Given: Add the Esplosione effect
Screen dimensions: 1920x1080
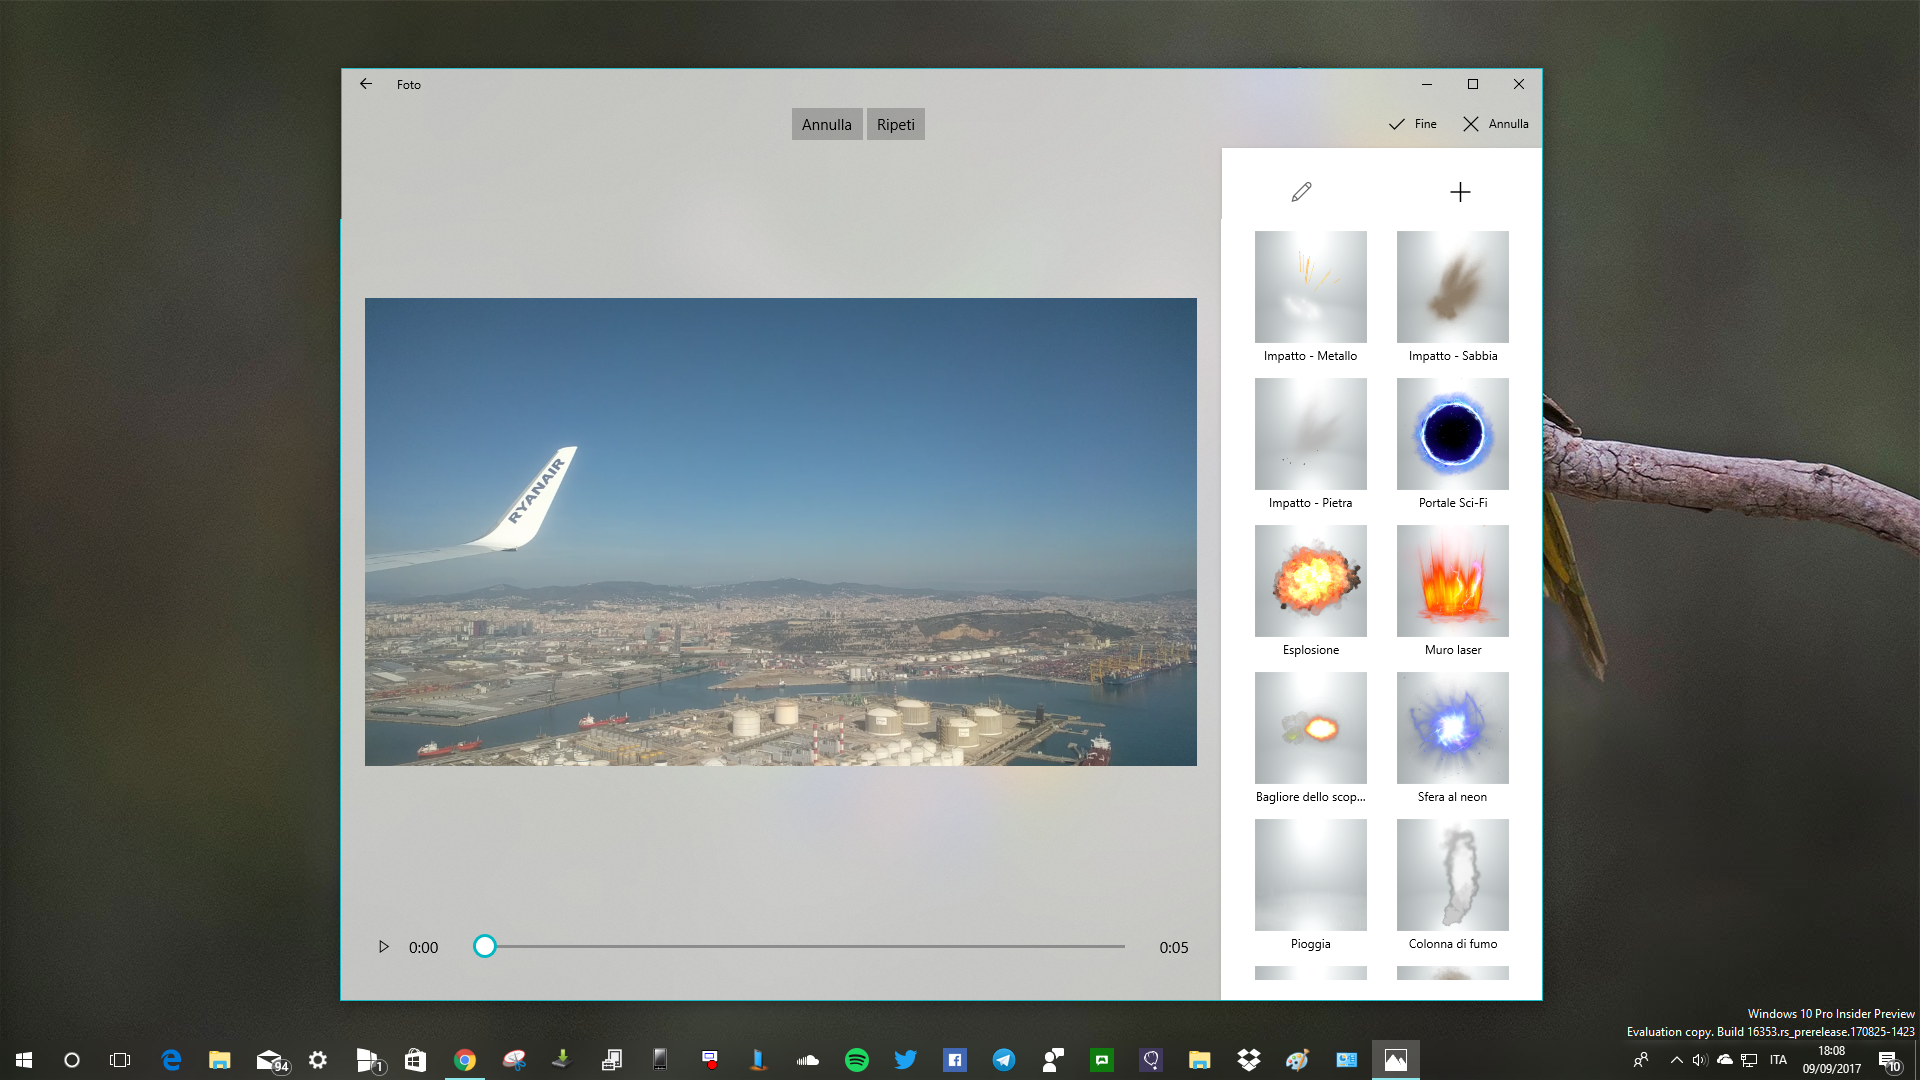Looking at the screenshot, I should tap(1311, 591).
